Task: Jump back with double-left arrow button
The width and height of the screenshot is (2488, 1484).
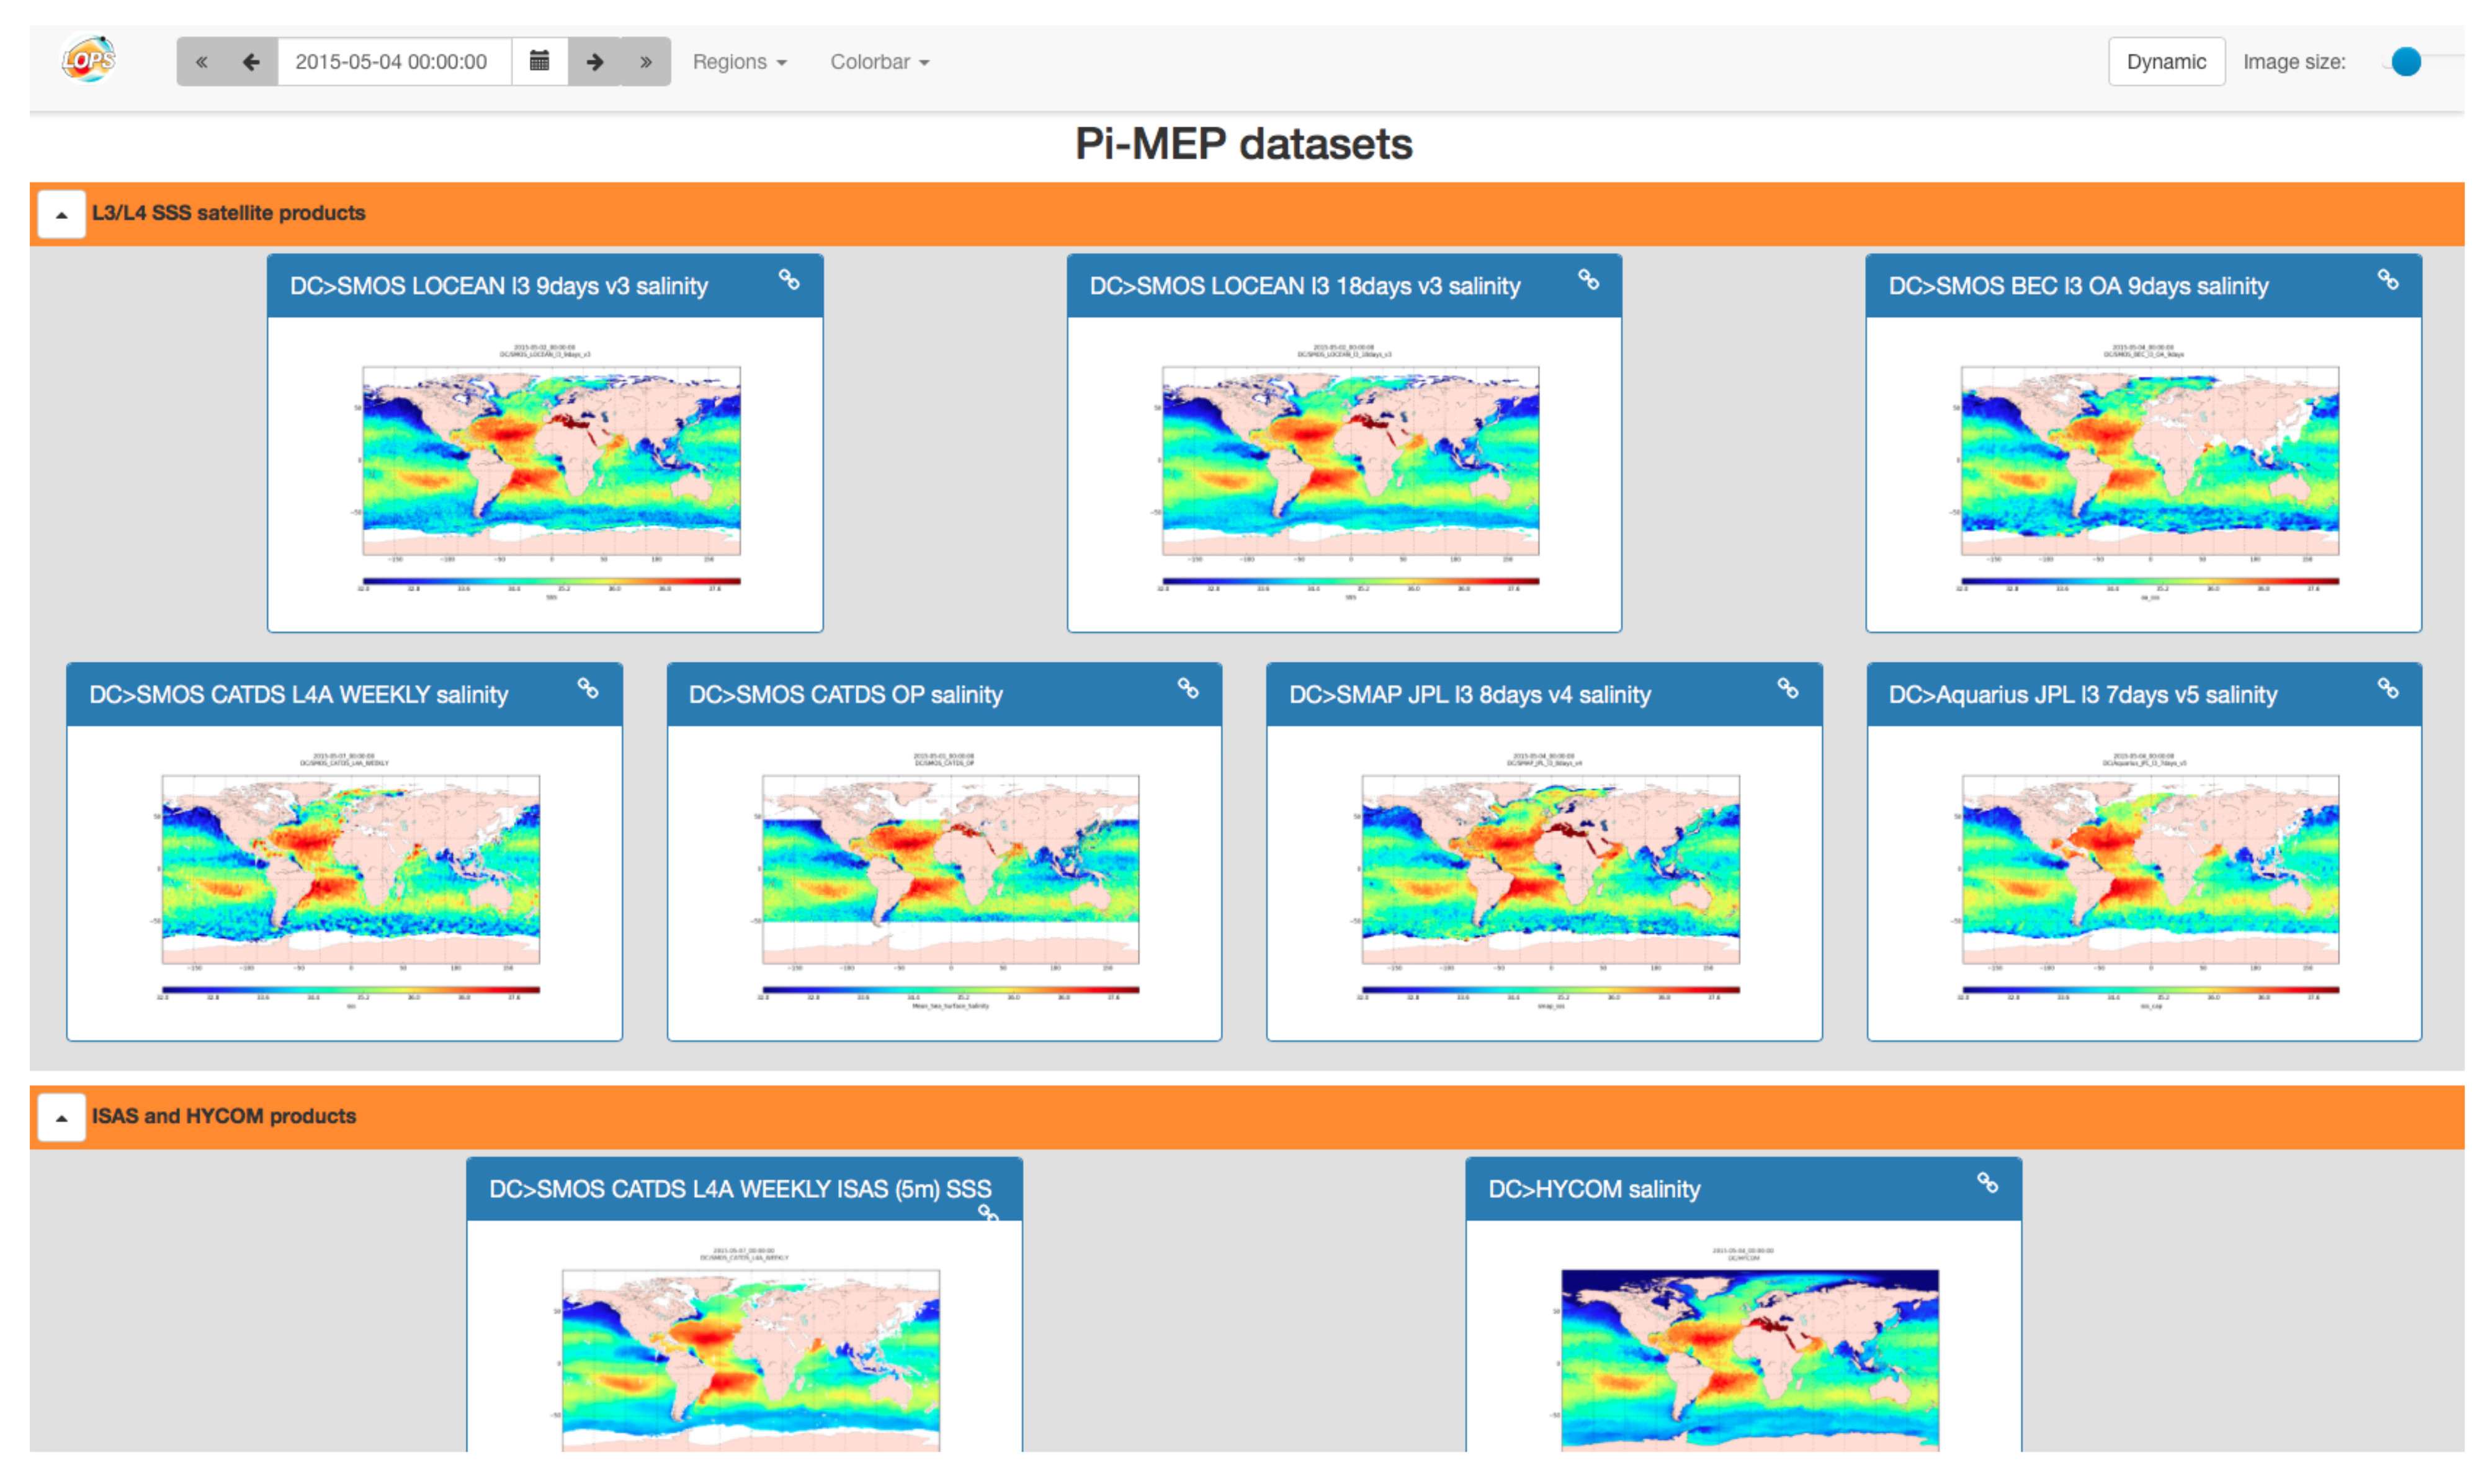Action: 202,62
